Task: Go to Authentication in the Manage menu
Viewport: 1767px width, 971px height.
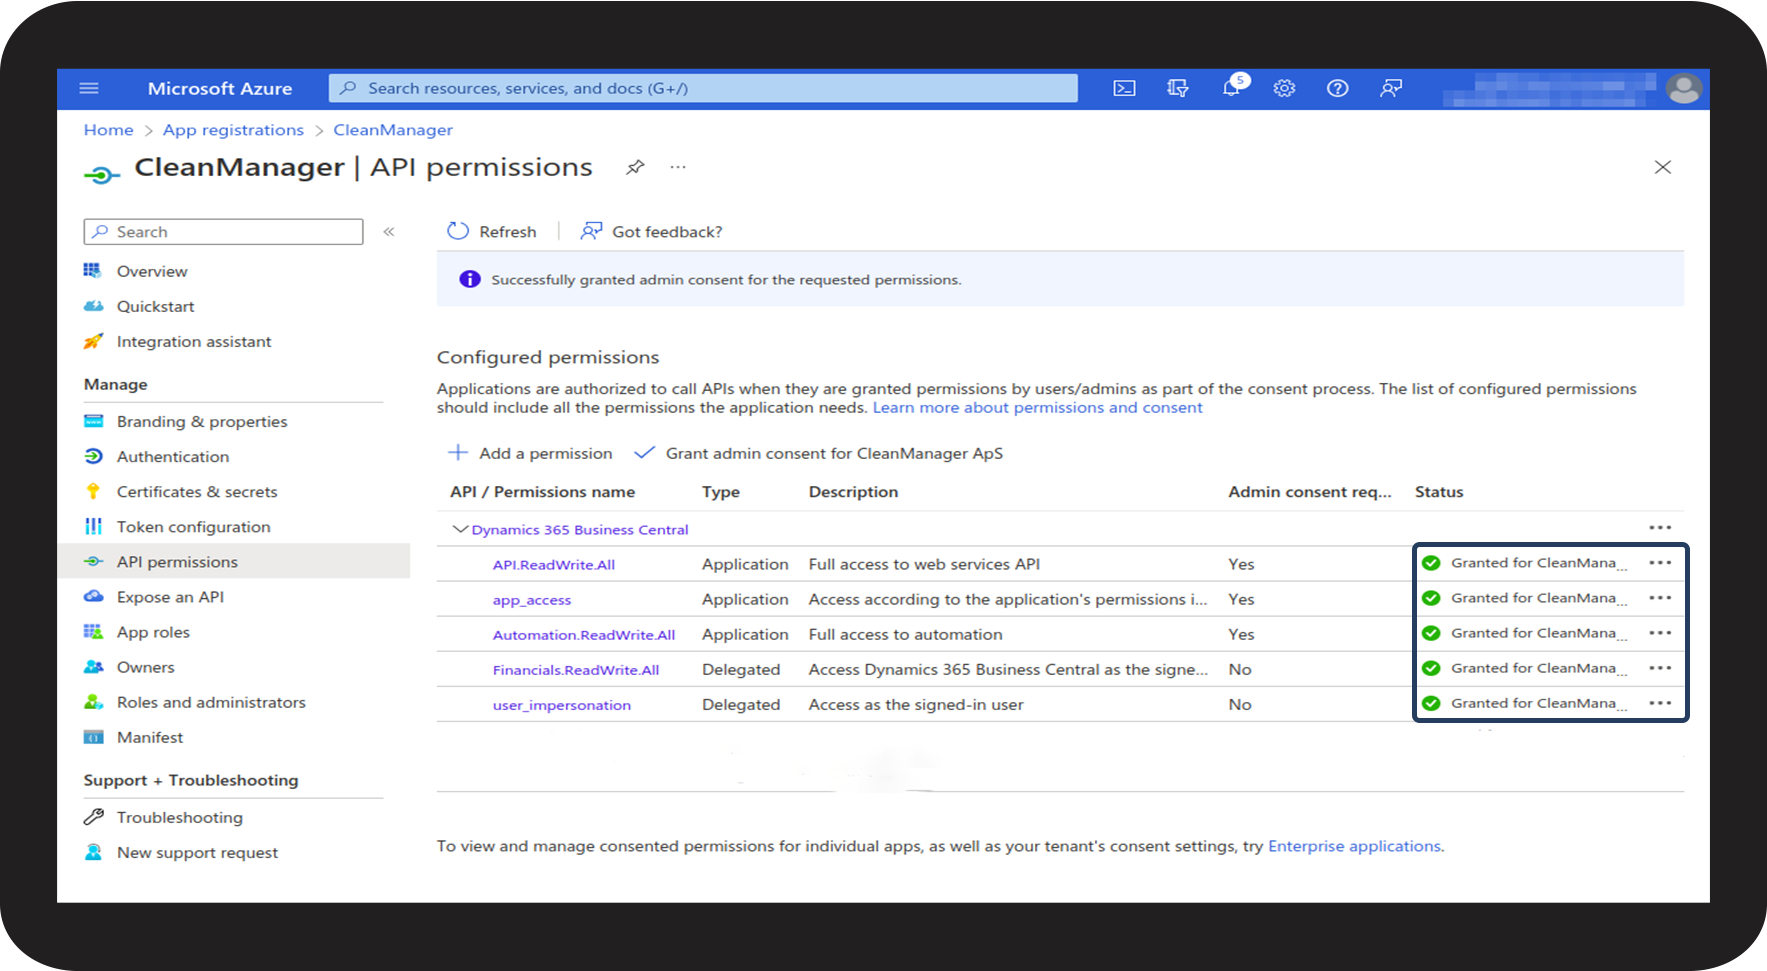Action: (172, 457)
